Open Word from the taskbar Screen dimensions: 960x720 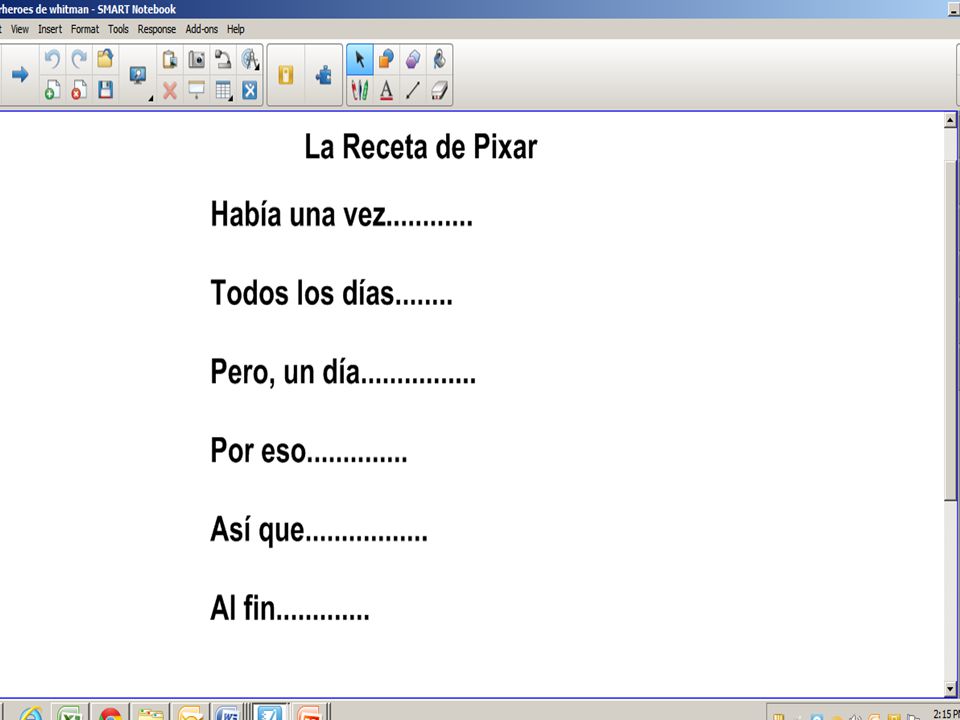coord(228,713)
